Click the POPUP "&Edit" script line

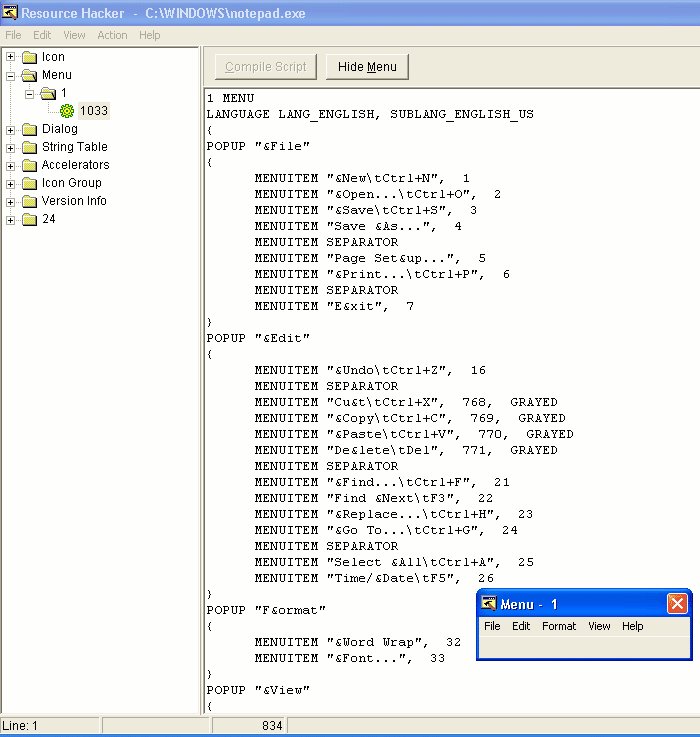pyautogui.click(x=258, y=338)
